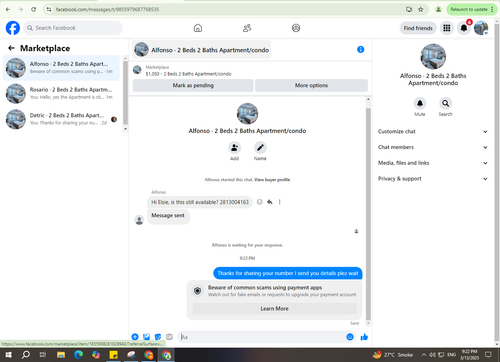Open the Friends icon in top navigation
500x362 pixels.
[x=247, y=28]
